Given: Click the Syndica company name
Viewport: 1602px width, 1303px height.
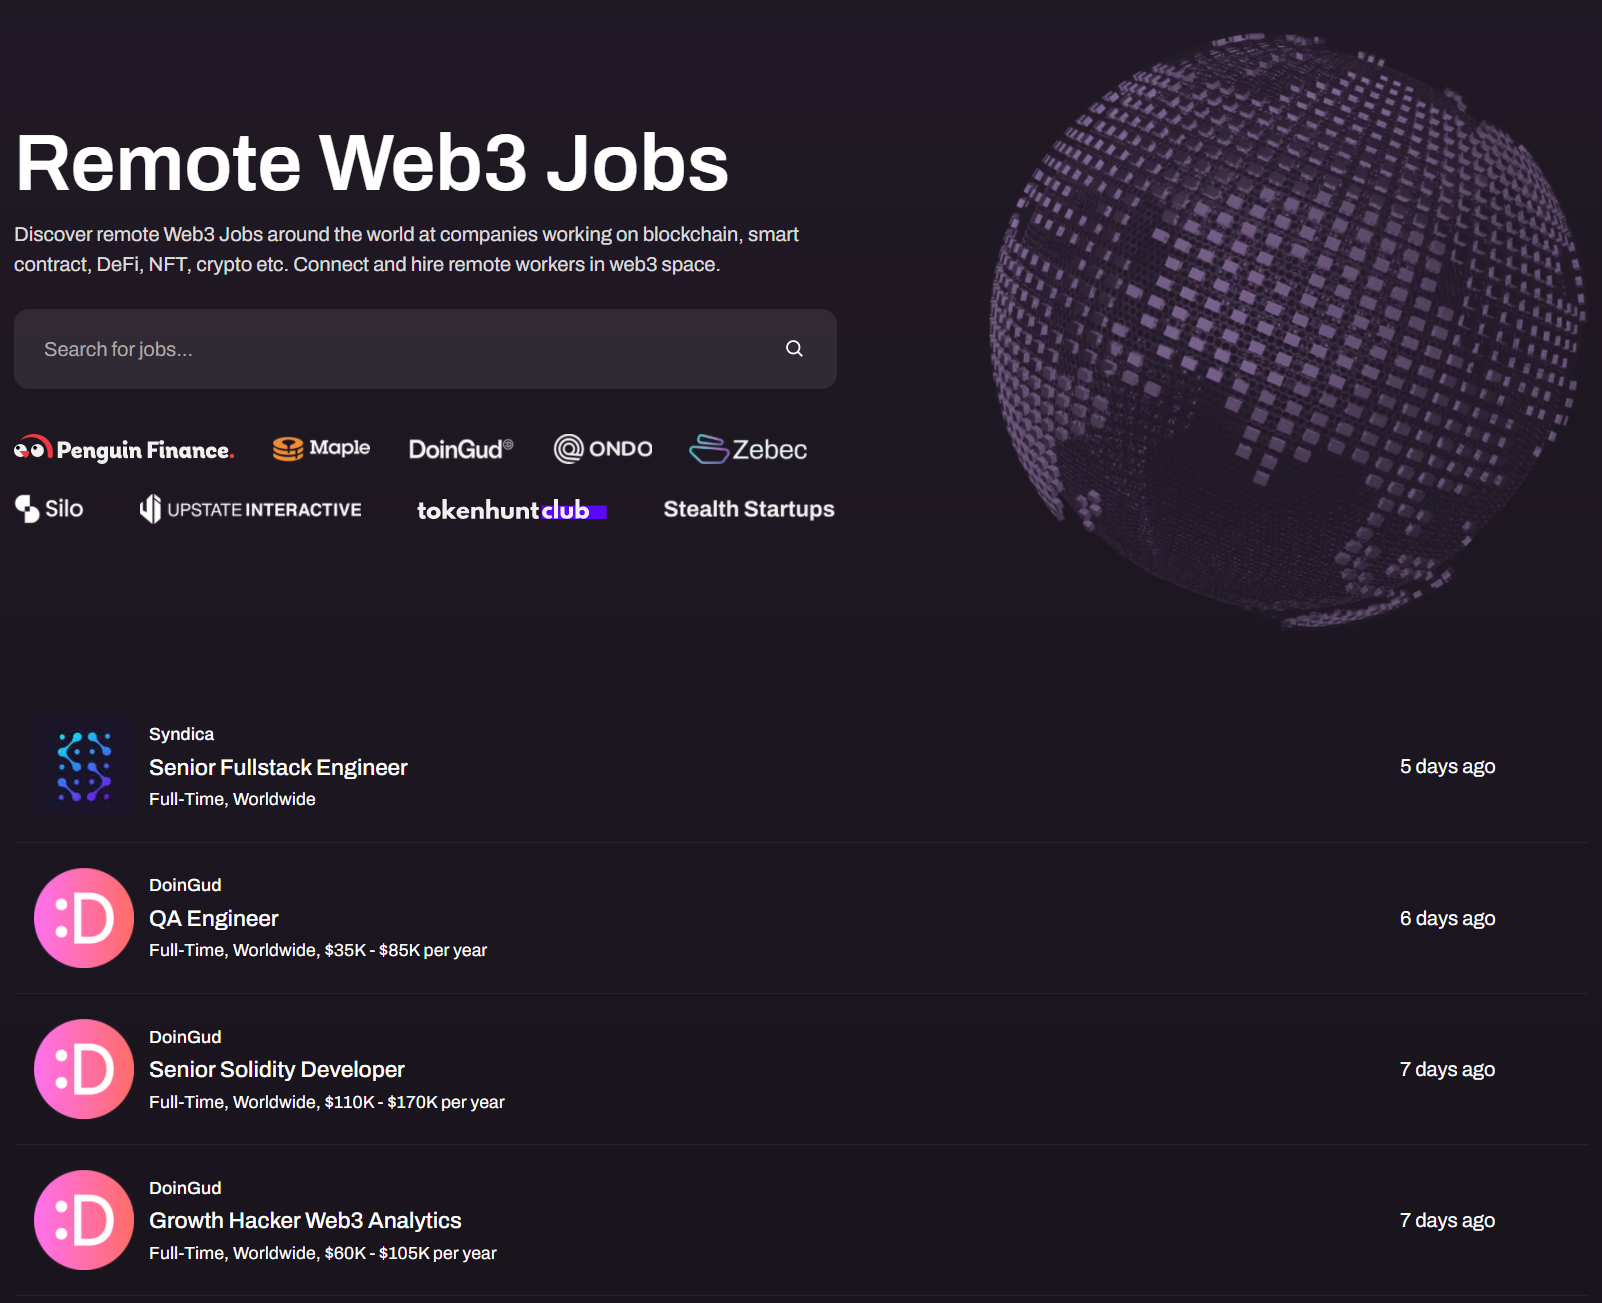Looking at the screenshot, I should pos(181,734).
